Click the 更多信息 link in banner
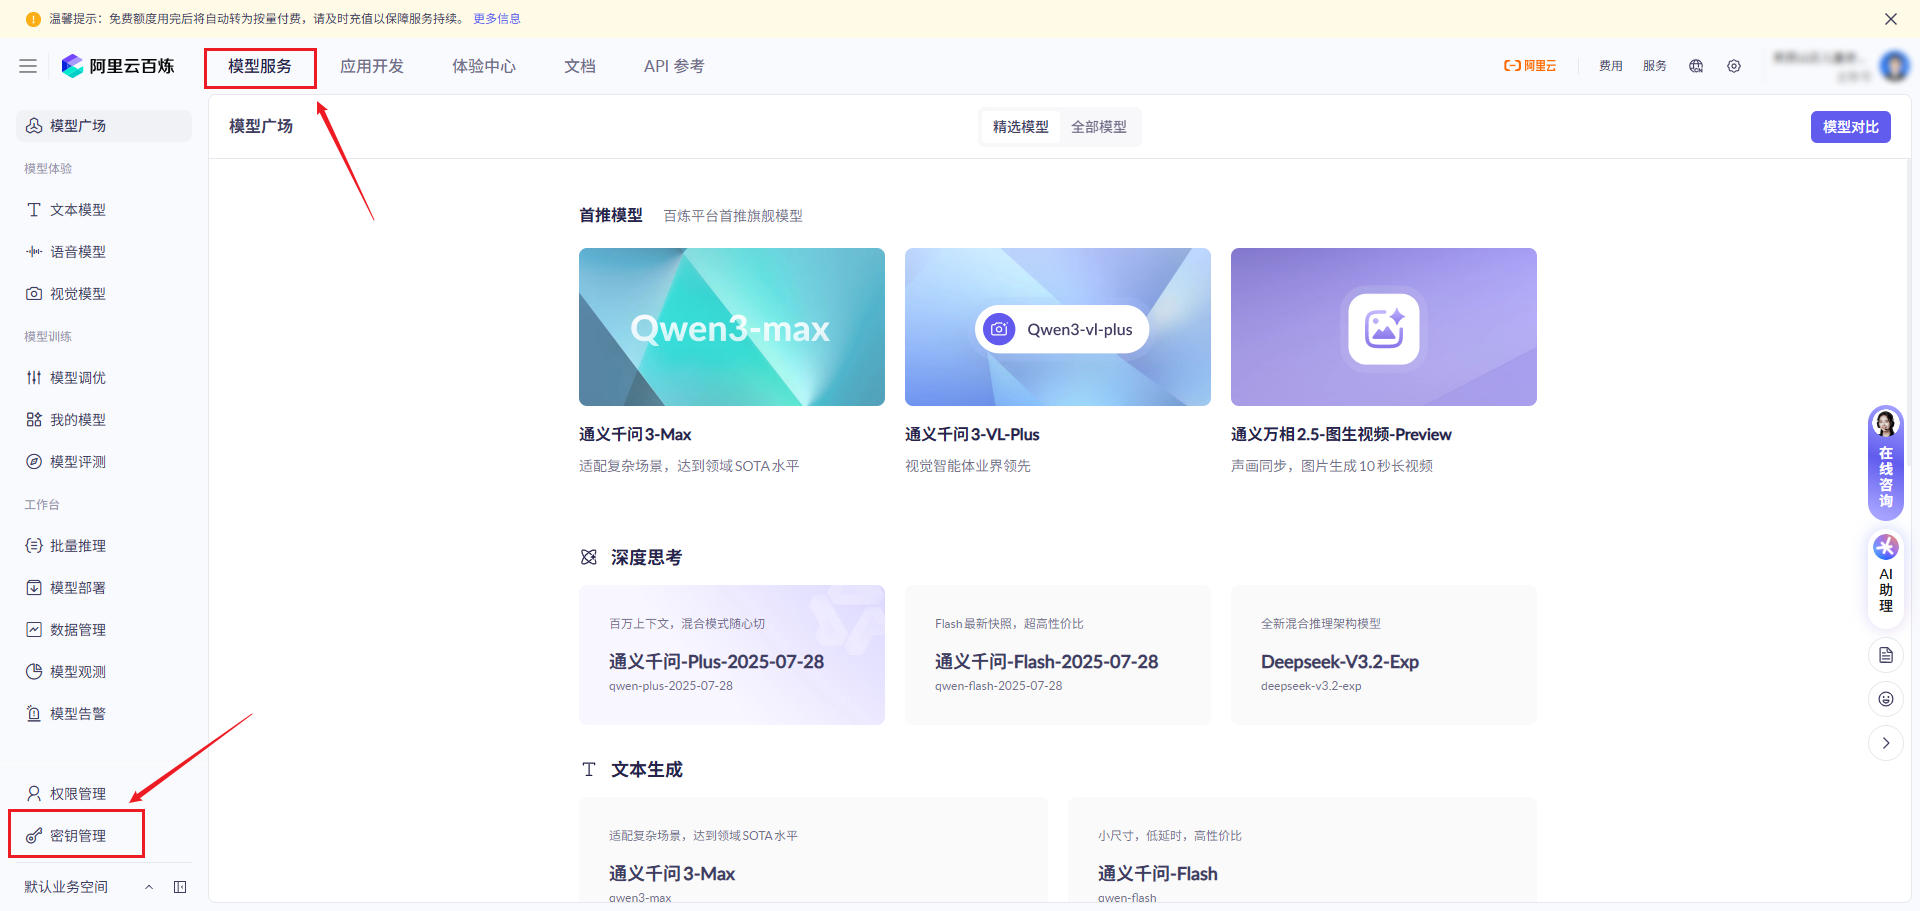 497,19
